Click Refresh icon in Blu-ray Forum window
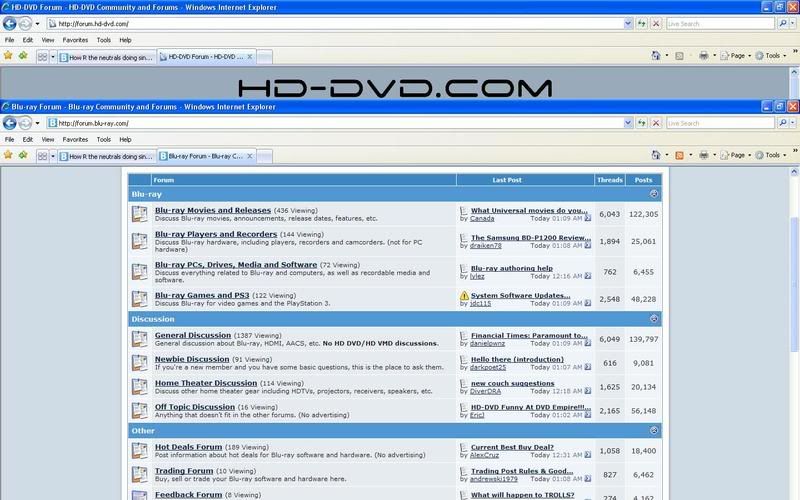This screenshot has height=500, width=800. [641, 123]
